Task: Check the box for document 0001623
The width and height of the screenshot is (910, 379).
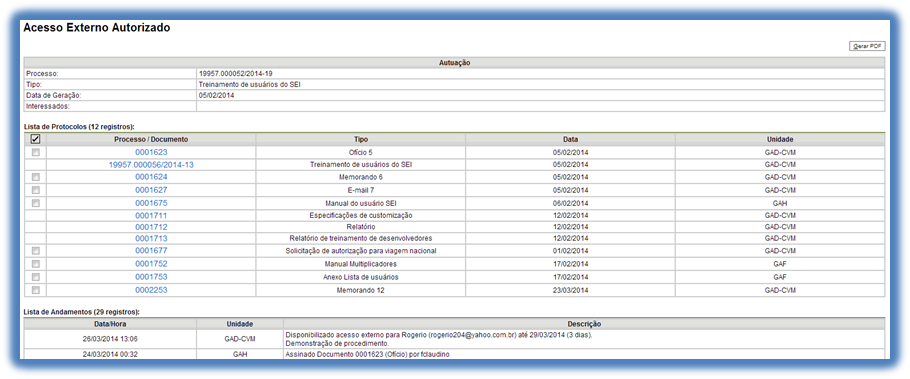Action: 35,152
